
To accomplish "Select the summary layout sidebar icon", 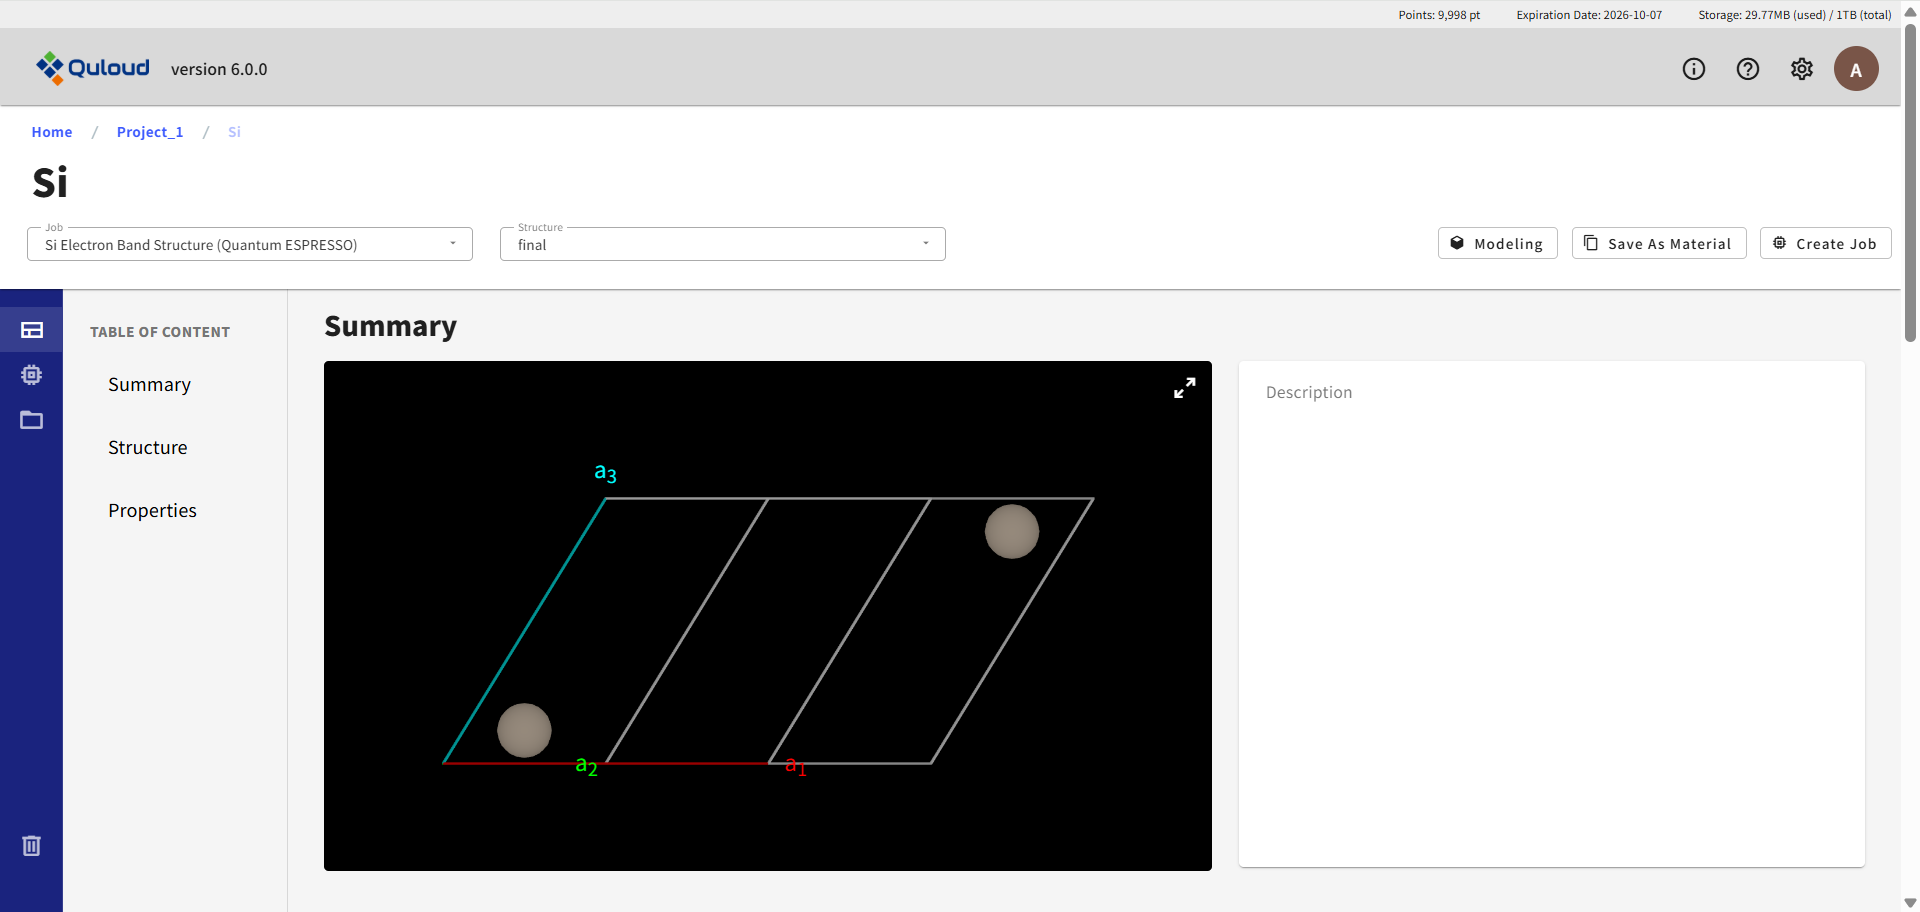I will (32, 330).
